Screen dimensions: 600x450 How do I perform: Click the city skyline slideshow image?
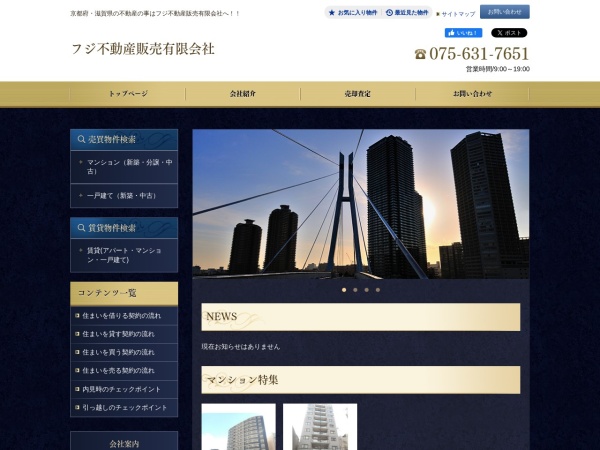coord(361,204)
